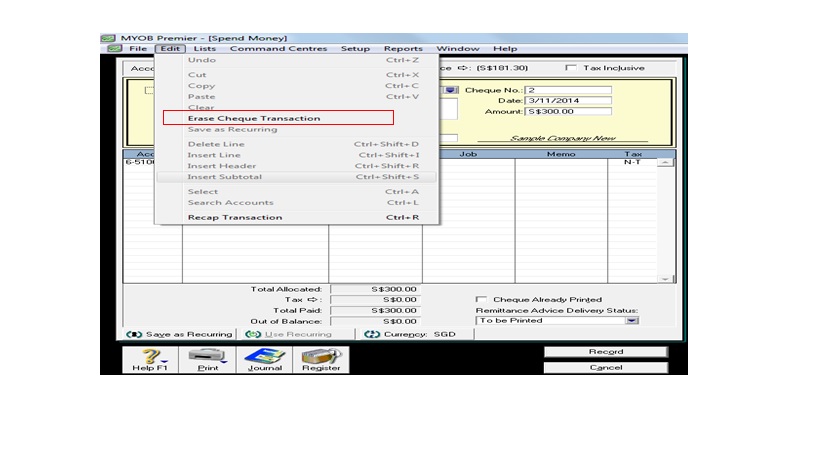Click the Currency SGD icon

[372, 334]
